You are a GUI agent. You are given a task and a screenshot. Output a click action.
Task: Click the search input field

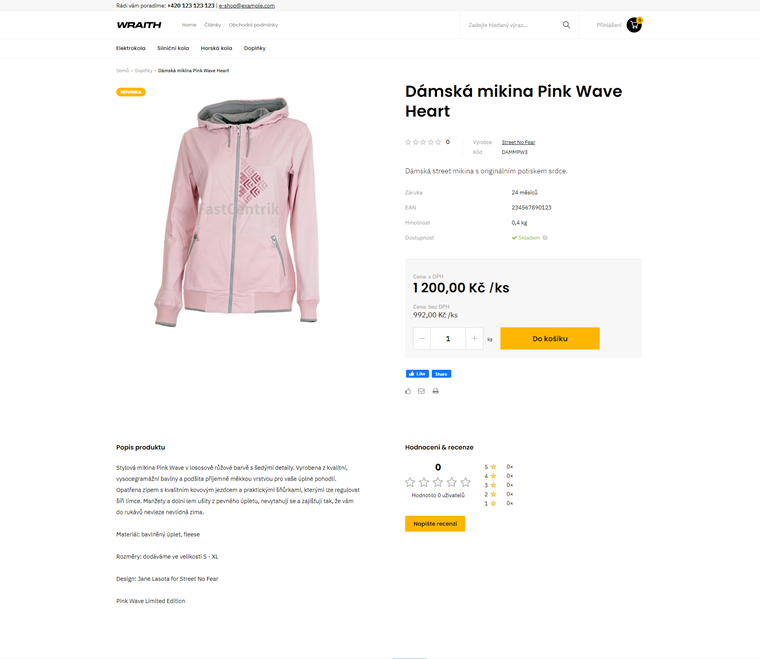pos(511,25)
